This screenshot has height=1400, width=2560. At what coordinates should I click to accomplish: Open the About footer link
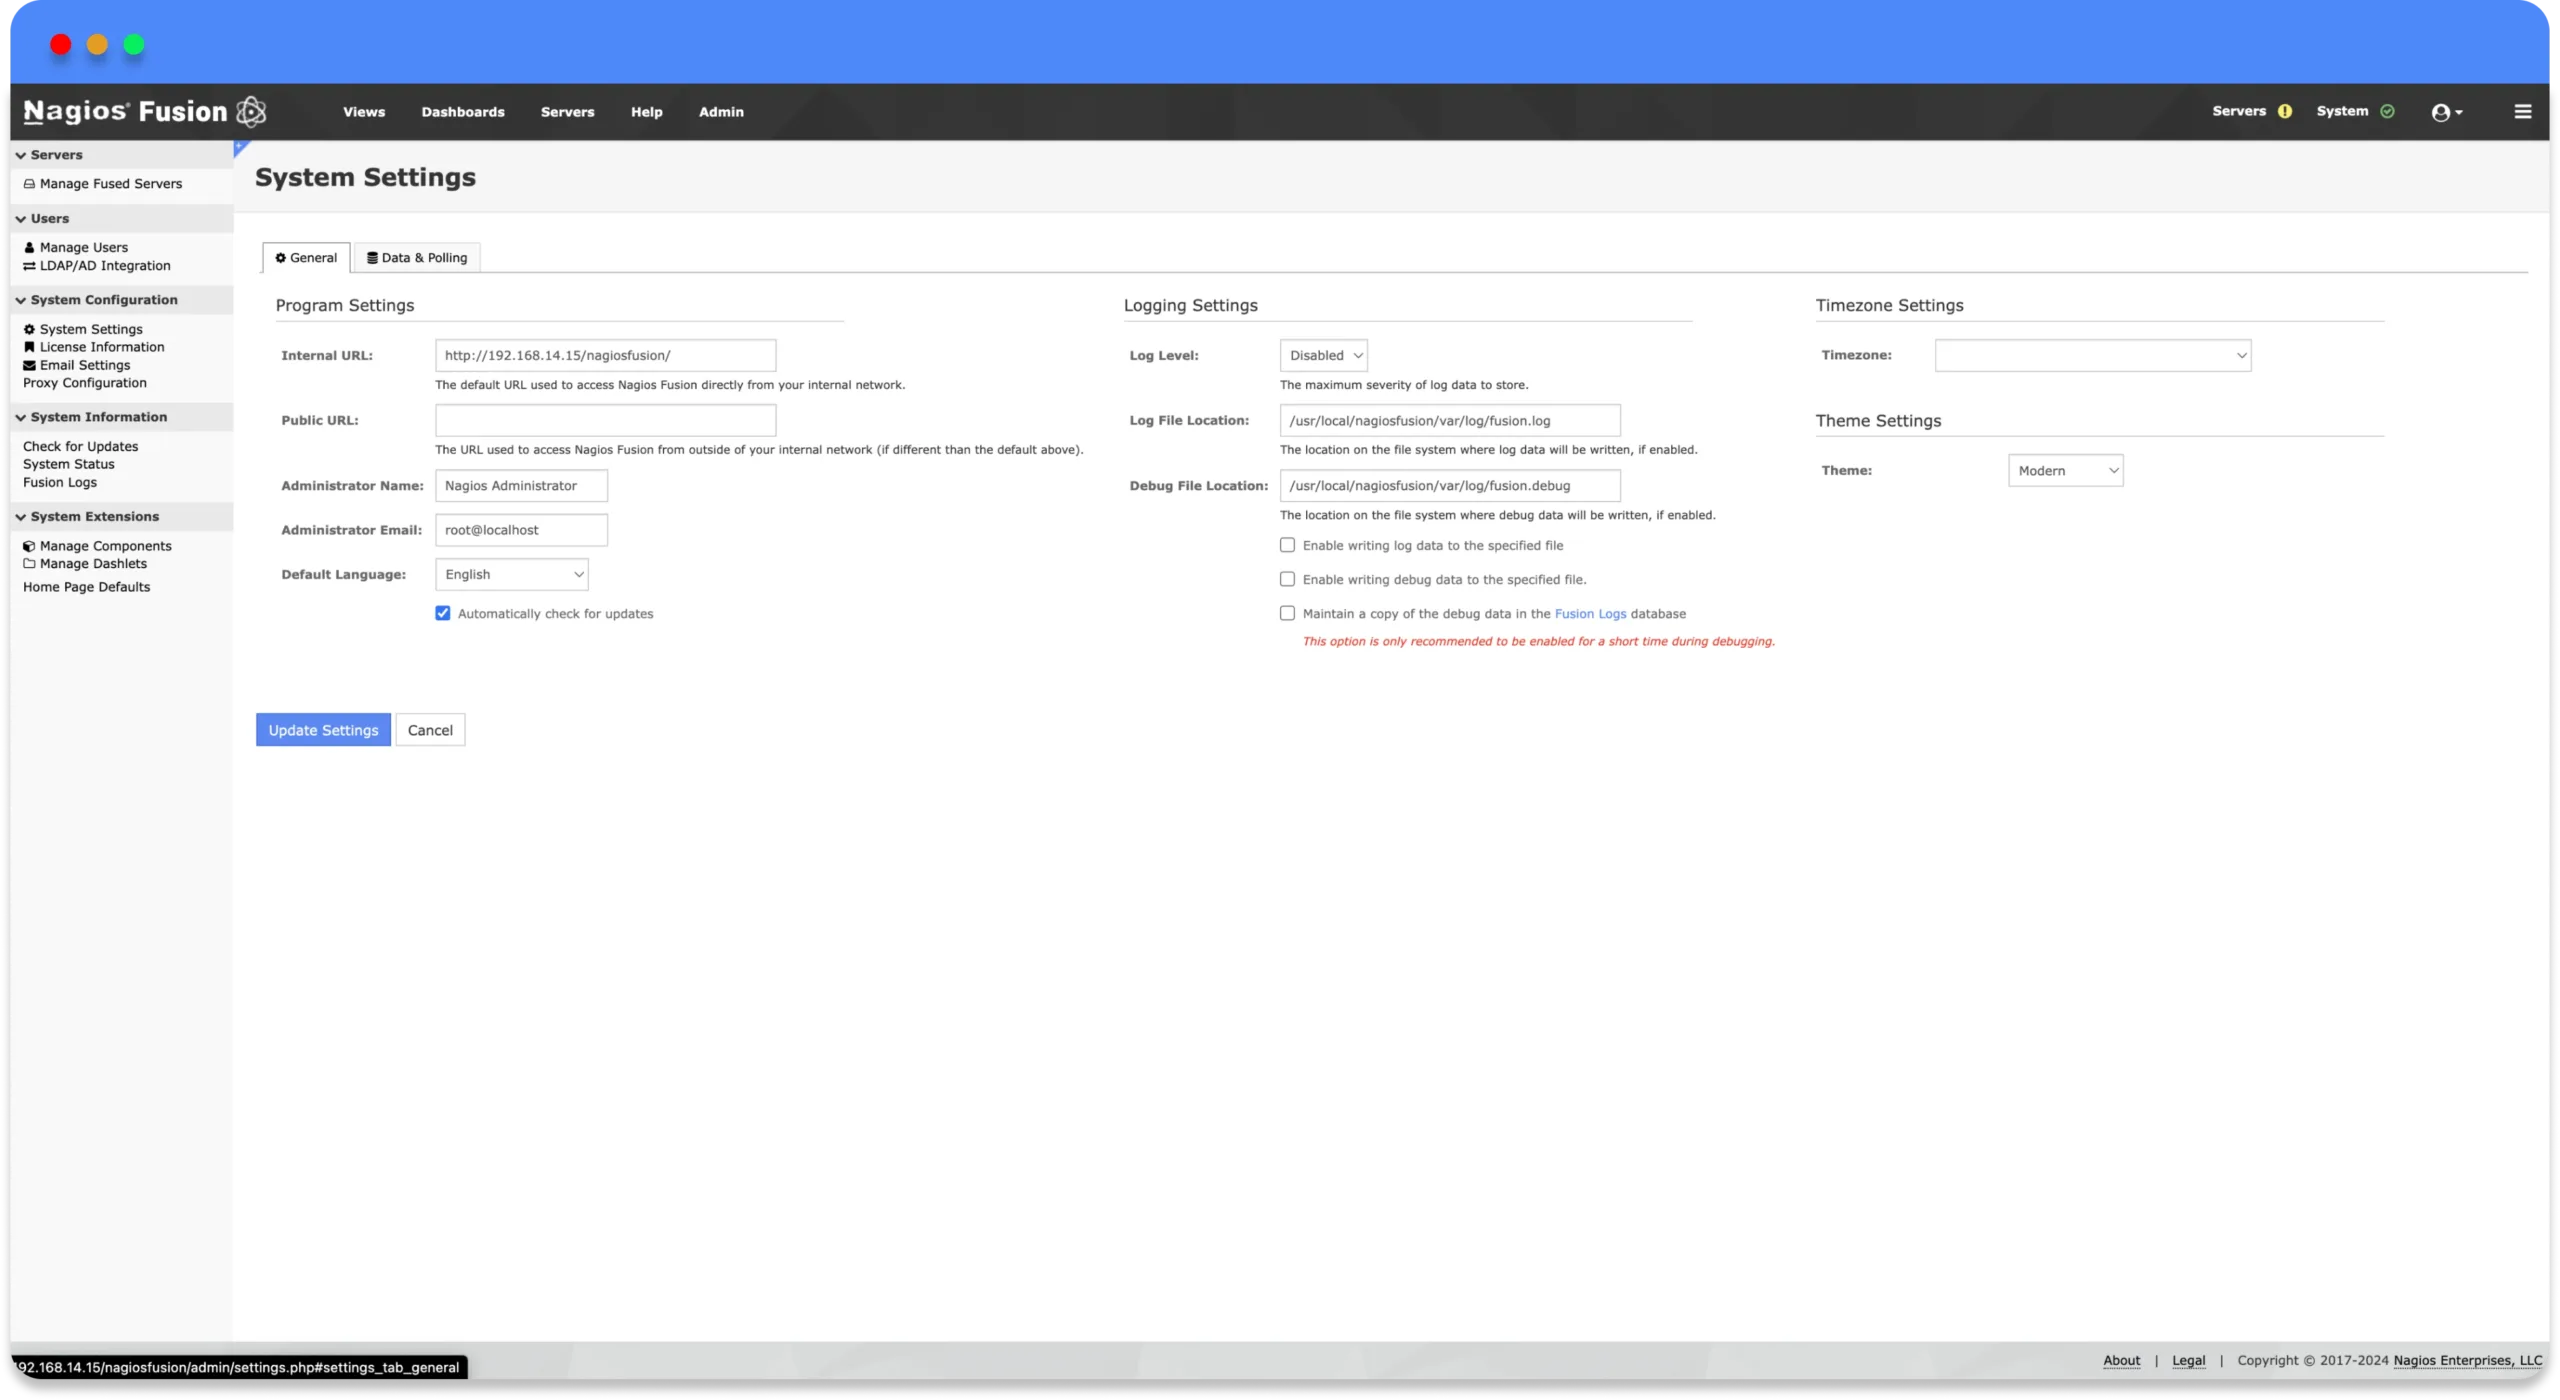pyautogui.click(x=2121, y=1360)
